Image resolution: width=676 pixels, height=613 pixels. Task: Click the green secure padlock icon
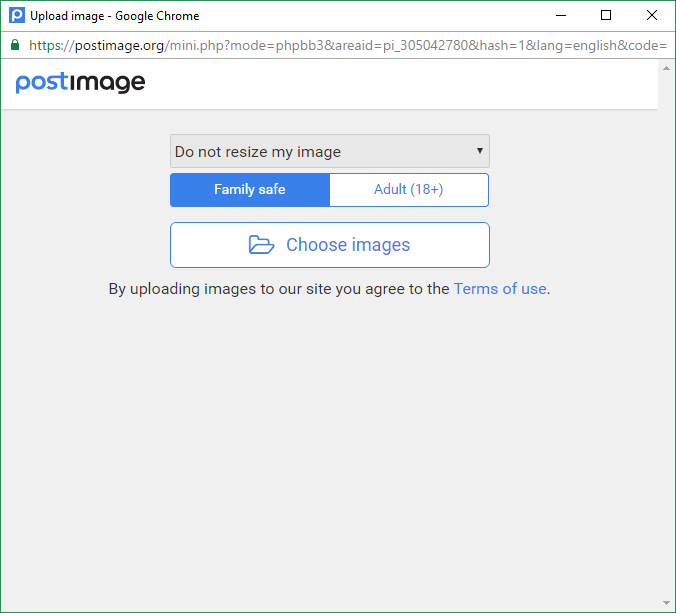tap(15, 45)
